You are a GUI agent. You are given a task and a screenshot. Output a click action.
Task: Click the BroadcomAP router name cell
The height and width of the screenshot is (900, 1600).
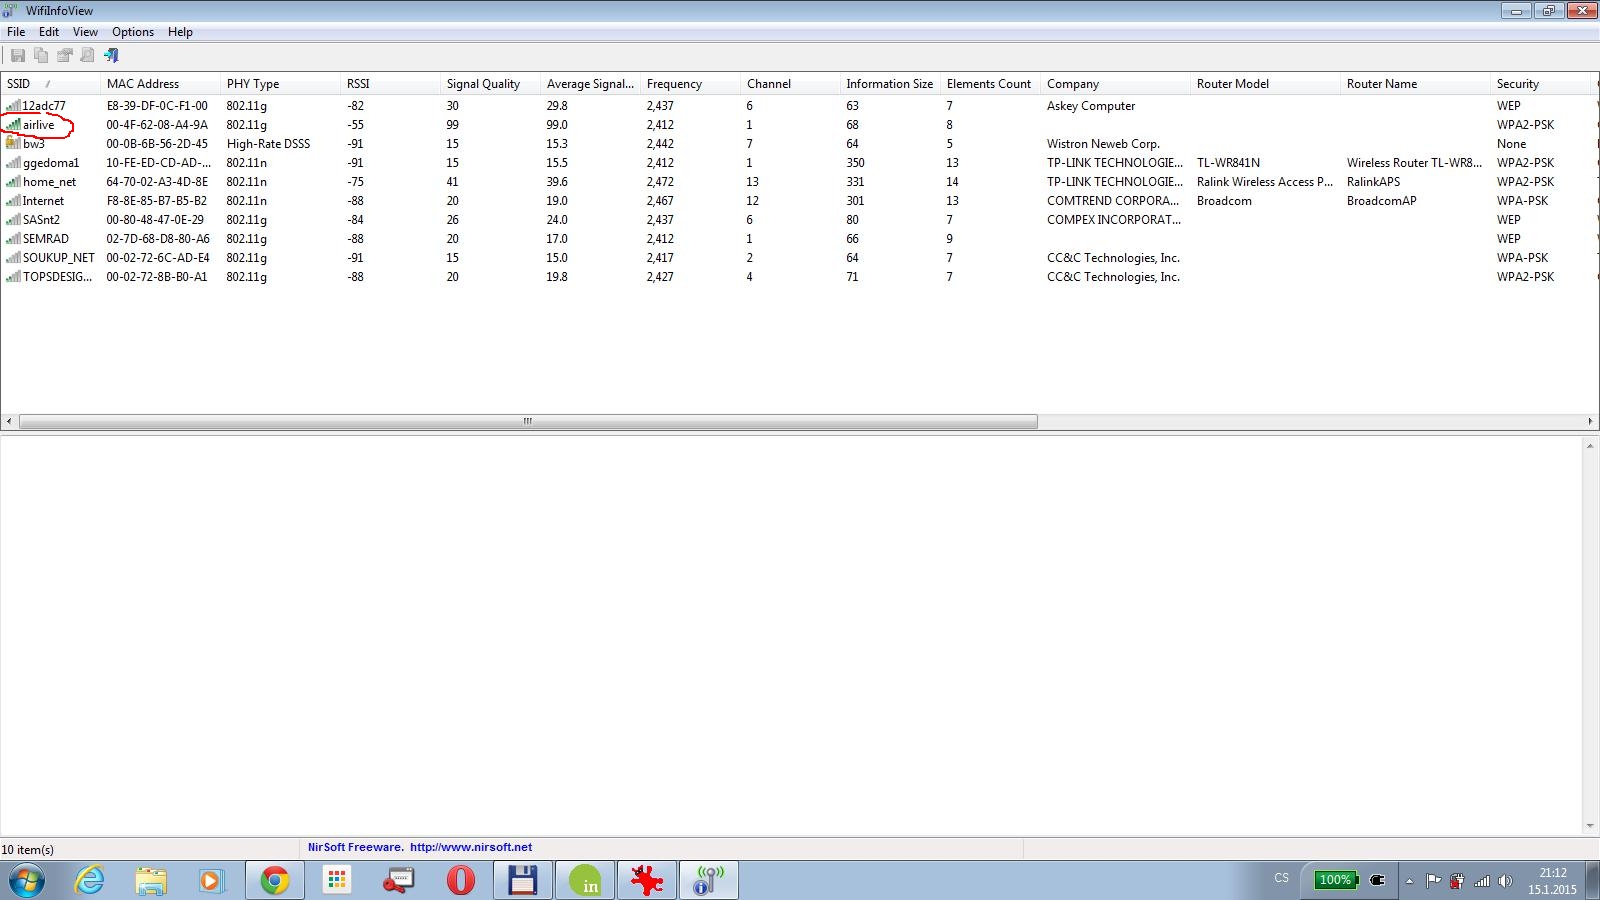[x=1381, y=201]
